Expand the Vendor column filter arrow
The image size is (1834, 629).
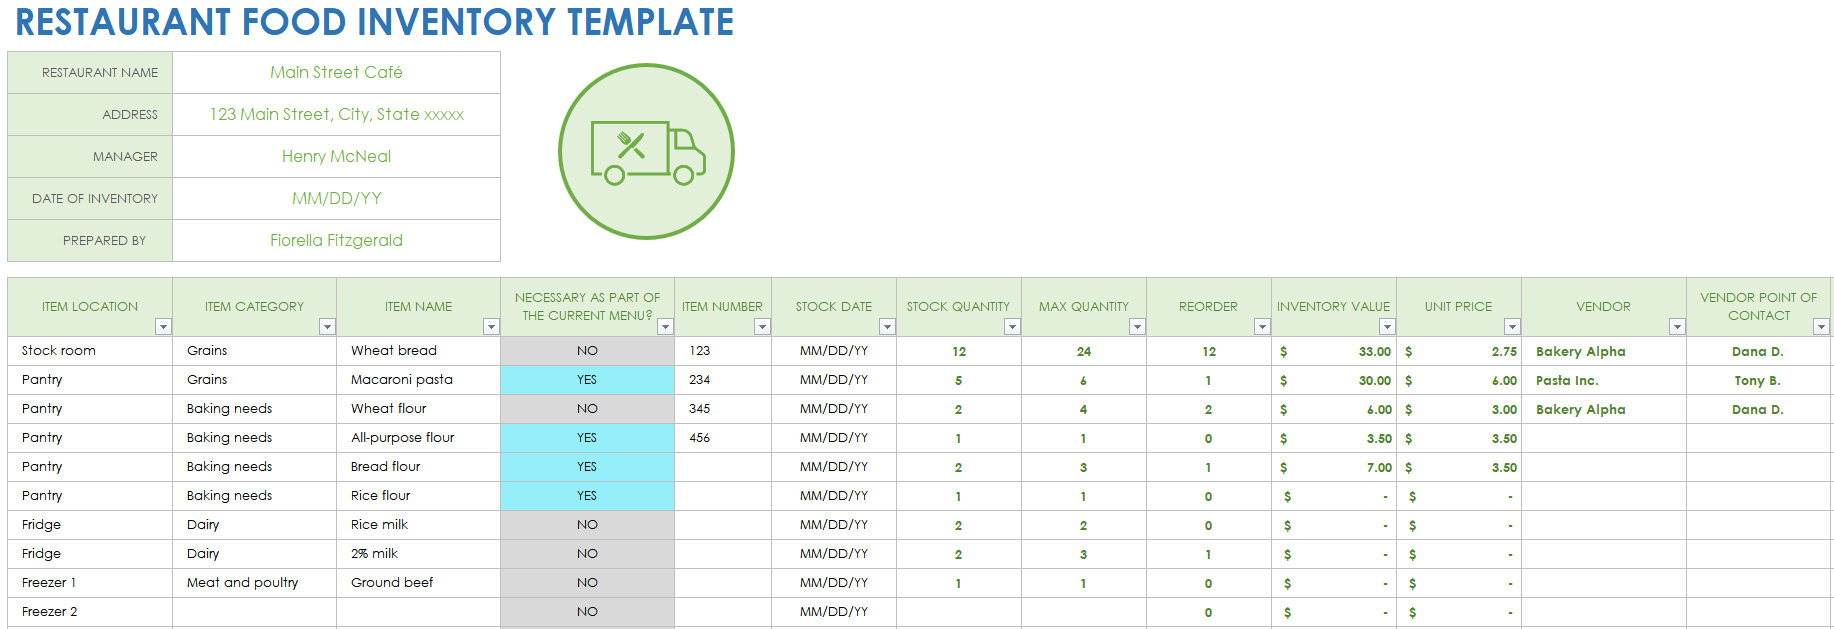click(1677, 327)
